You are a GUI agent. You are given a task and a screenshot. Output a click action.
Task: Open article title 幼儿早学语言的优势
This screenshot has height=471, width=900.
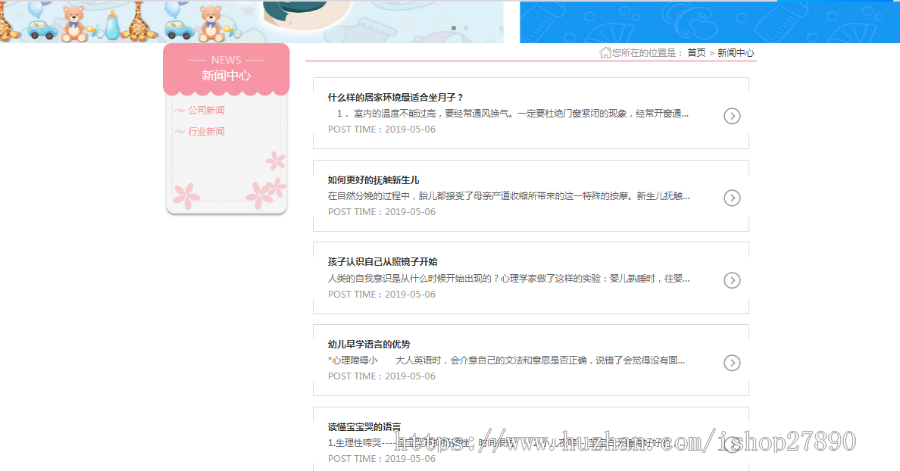click(369, 344)
